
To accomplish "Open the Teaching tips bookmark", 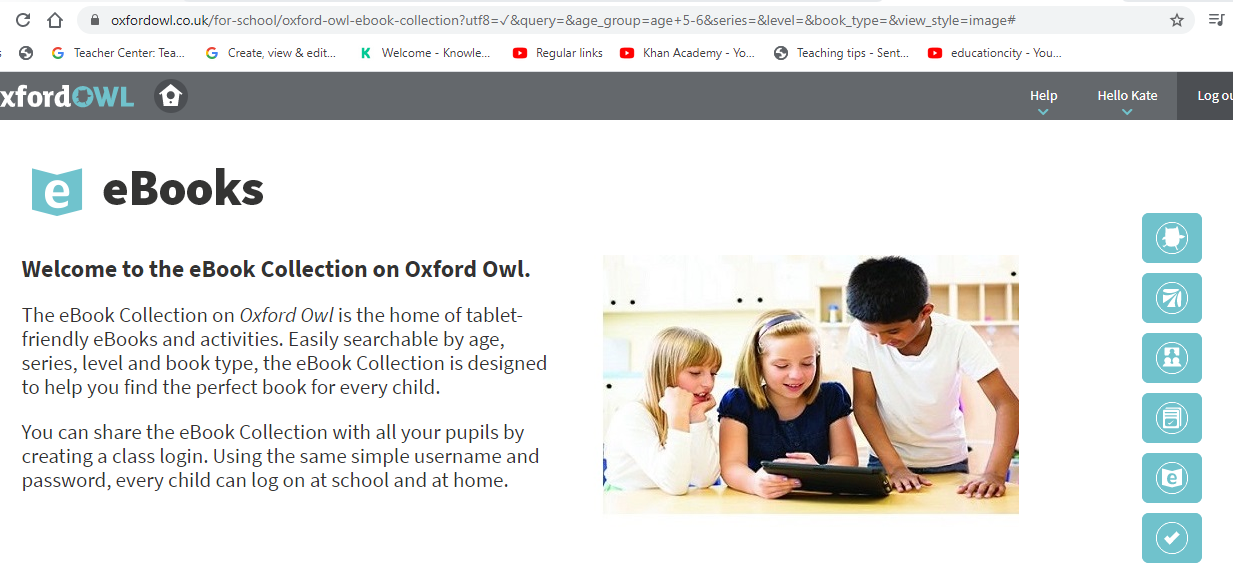I will click(842, 53).
